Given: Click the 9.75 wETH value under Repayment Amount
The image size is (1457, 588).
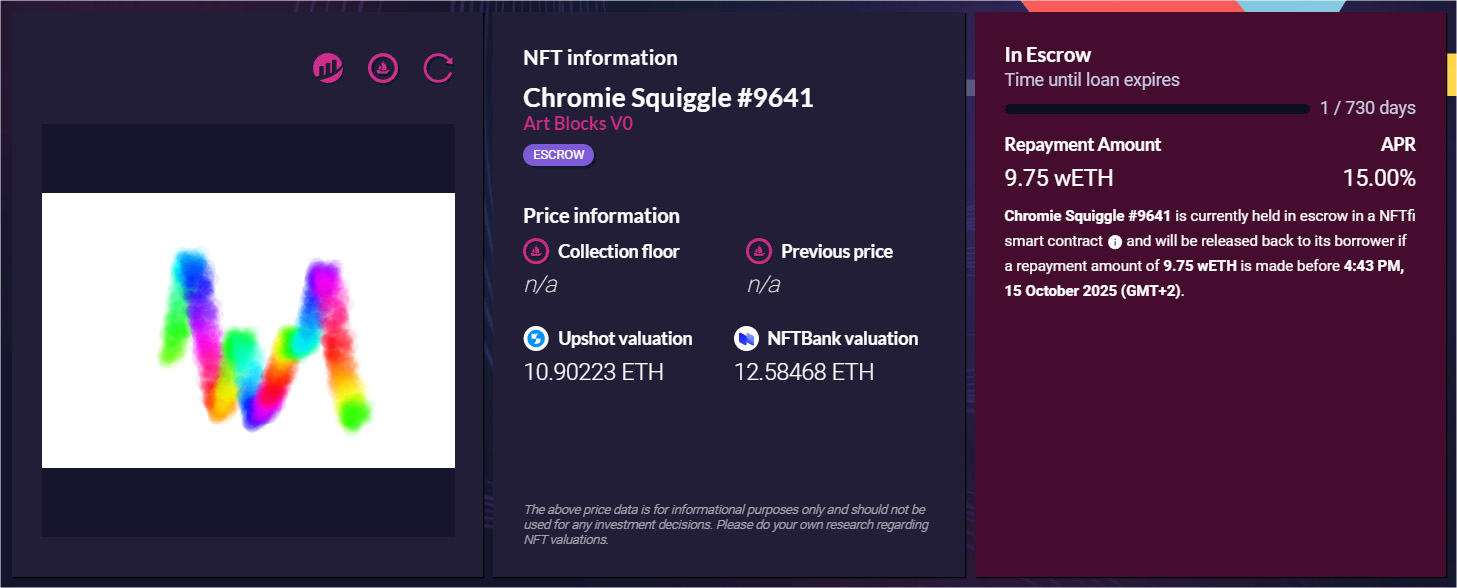Looking at the screenshot, I should 1059,179.
